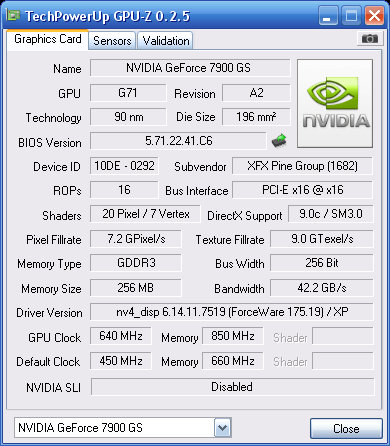Click the Bus Interface PCI-E x16 field
This screenshot has width=390, height=446.
(x=302, y=190)
